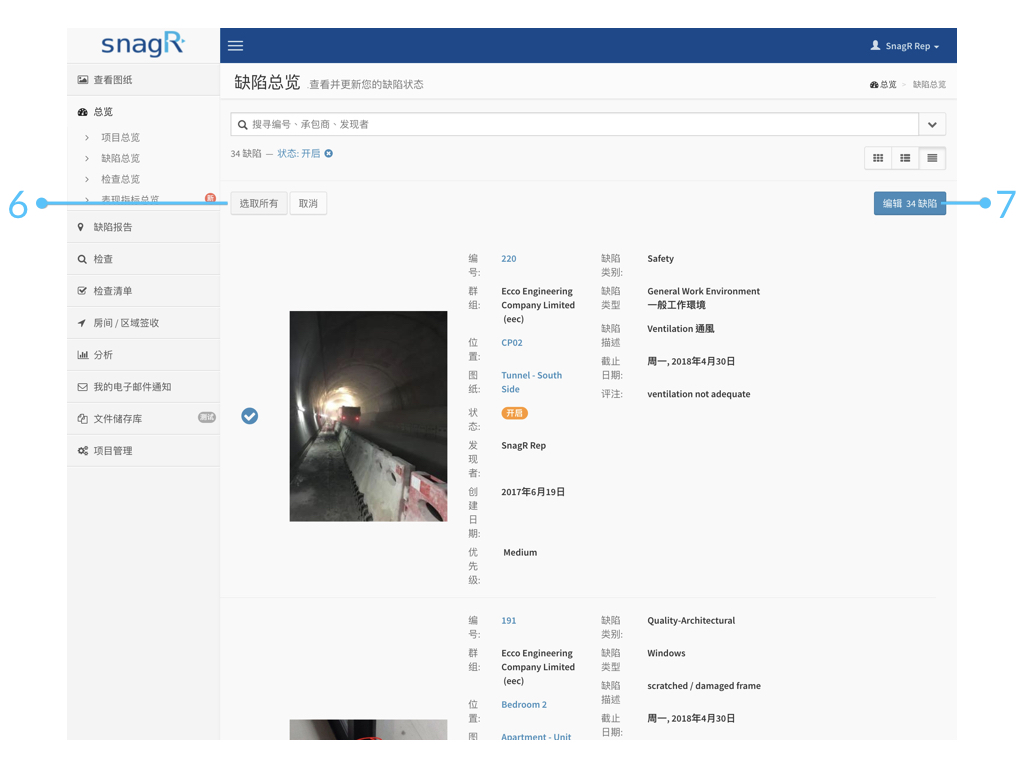
Task: Open Bedroom 2 location link
Action: 524,704
